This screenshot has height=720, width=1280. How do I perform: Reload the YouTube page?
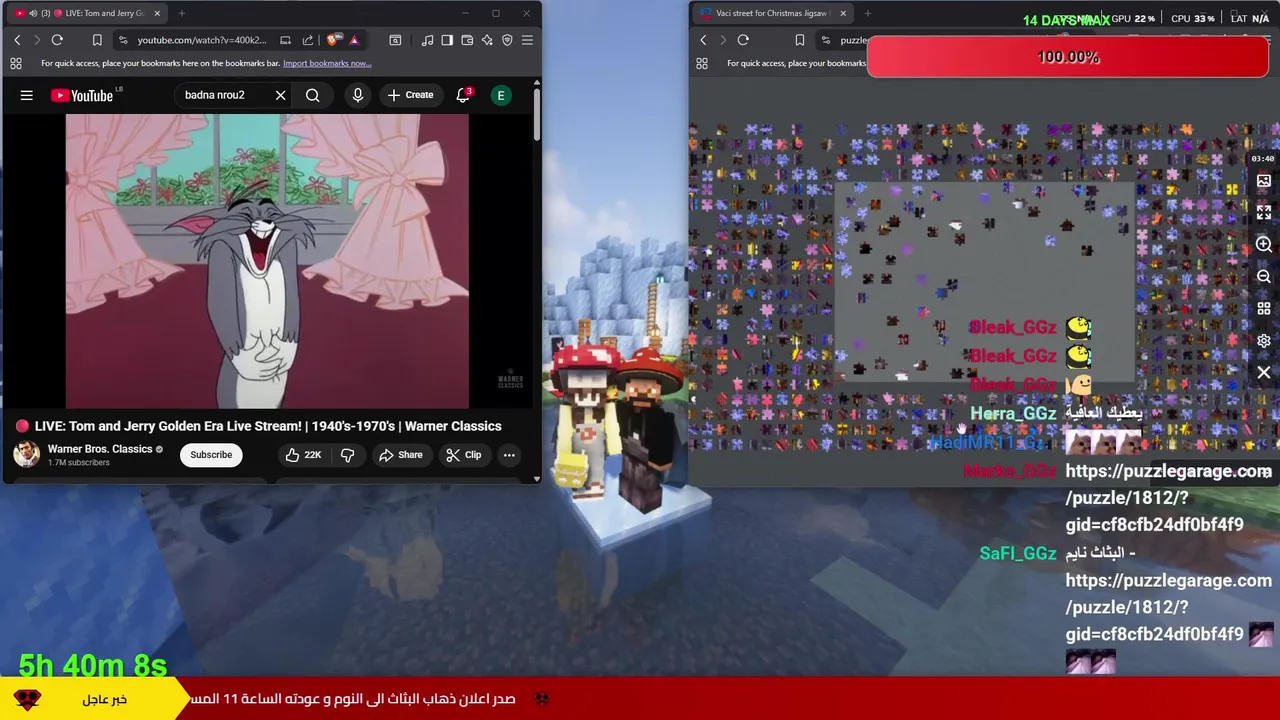(57, 40)
